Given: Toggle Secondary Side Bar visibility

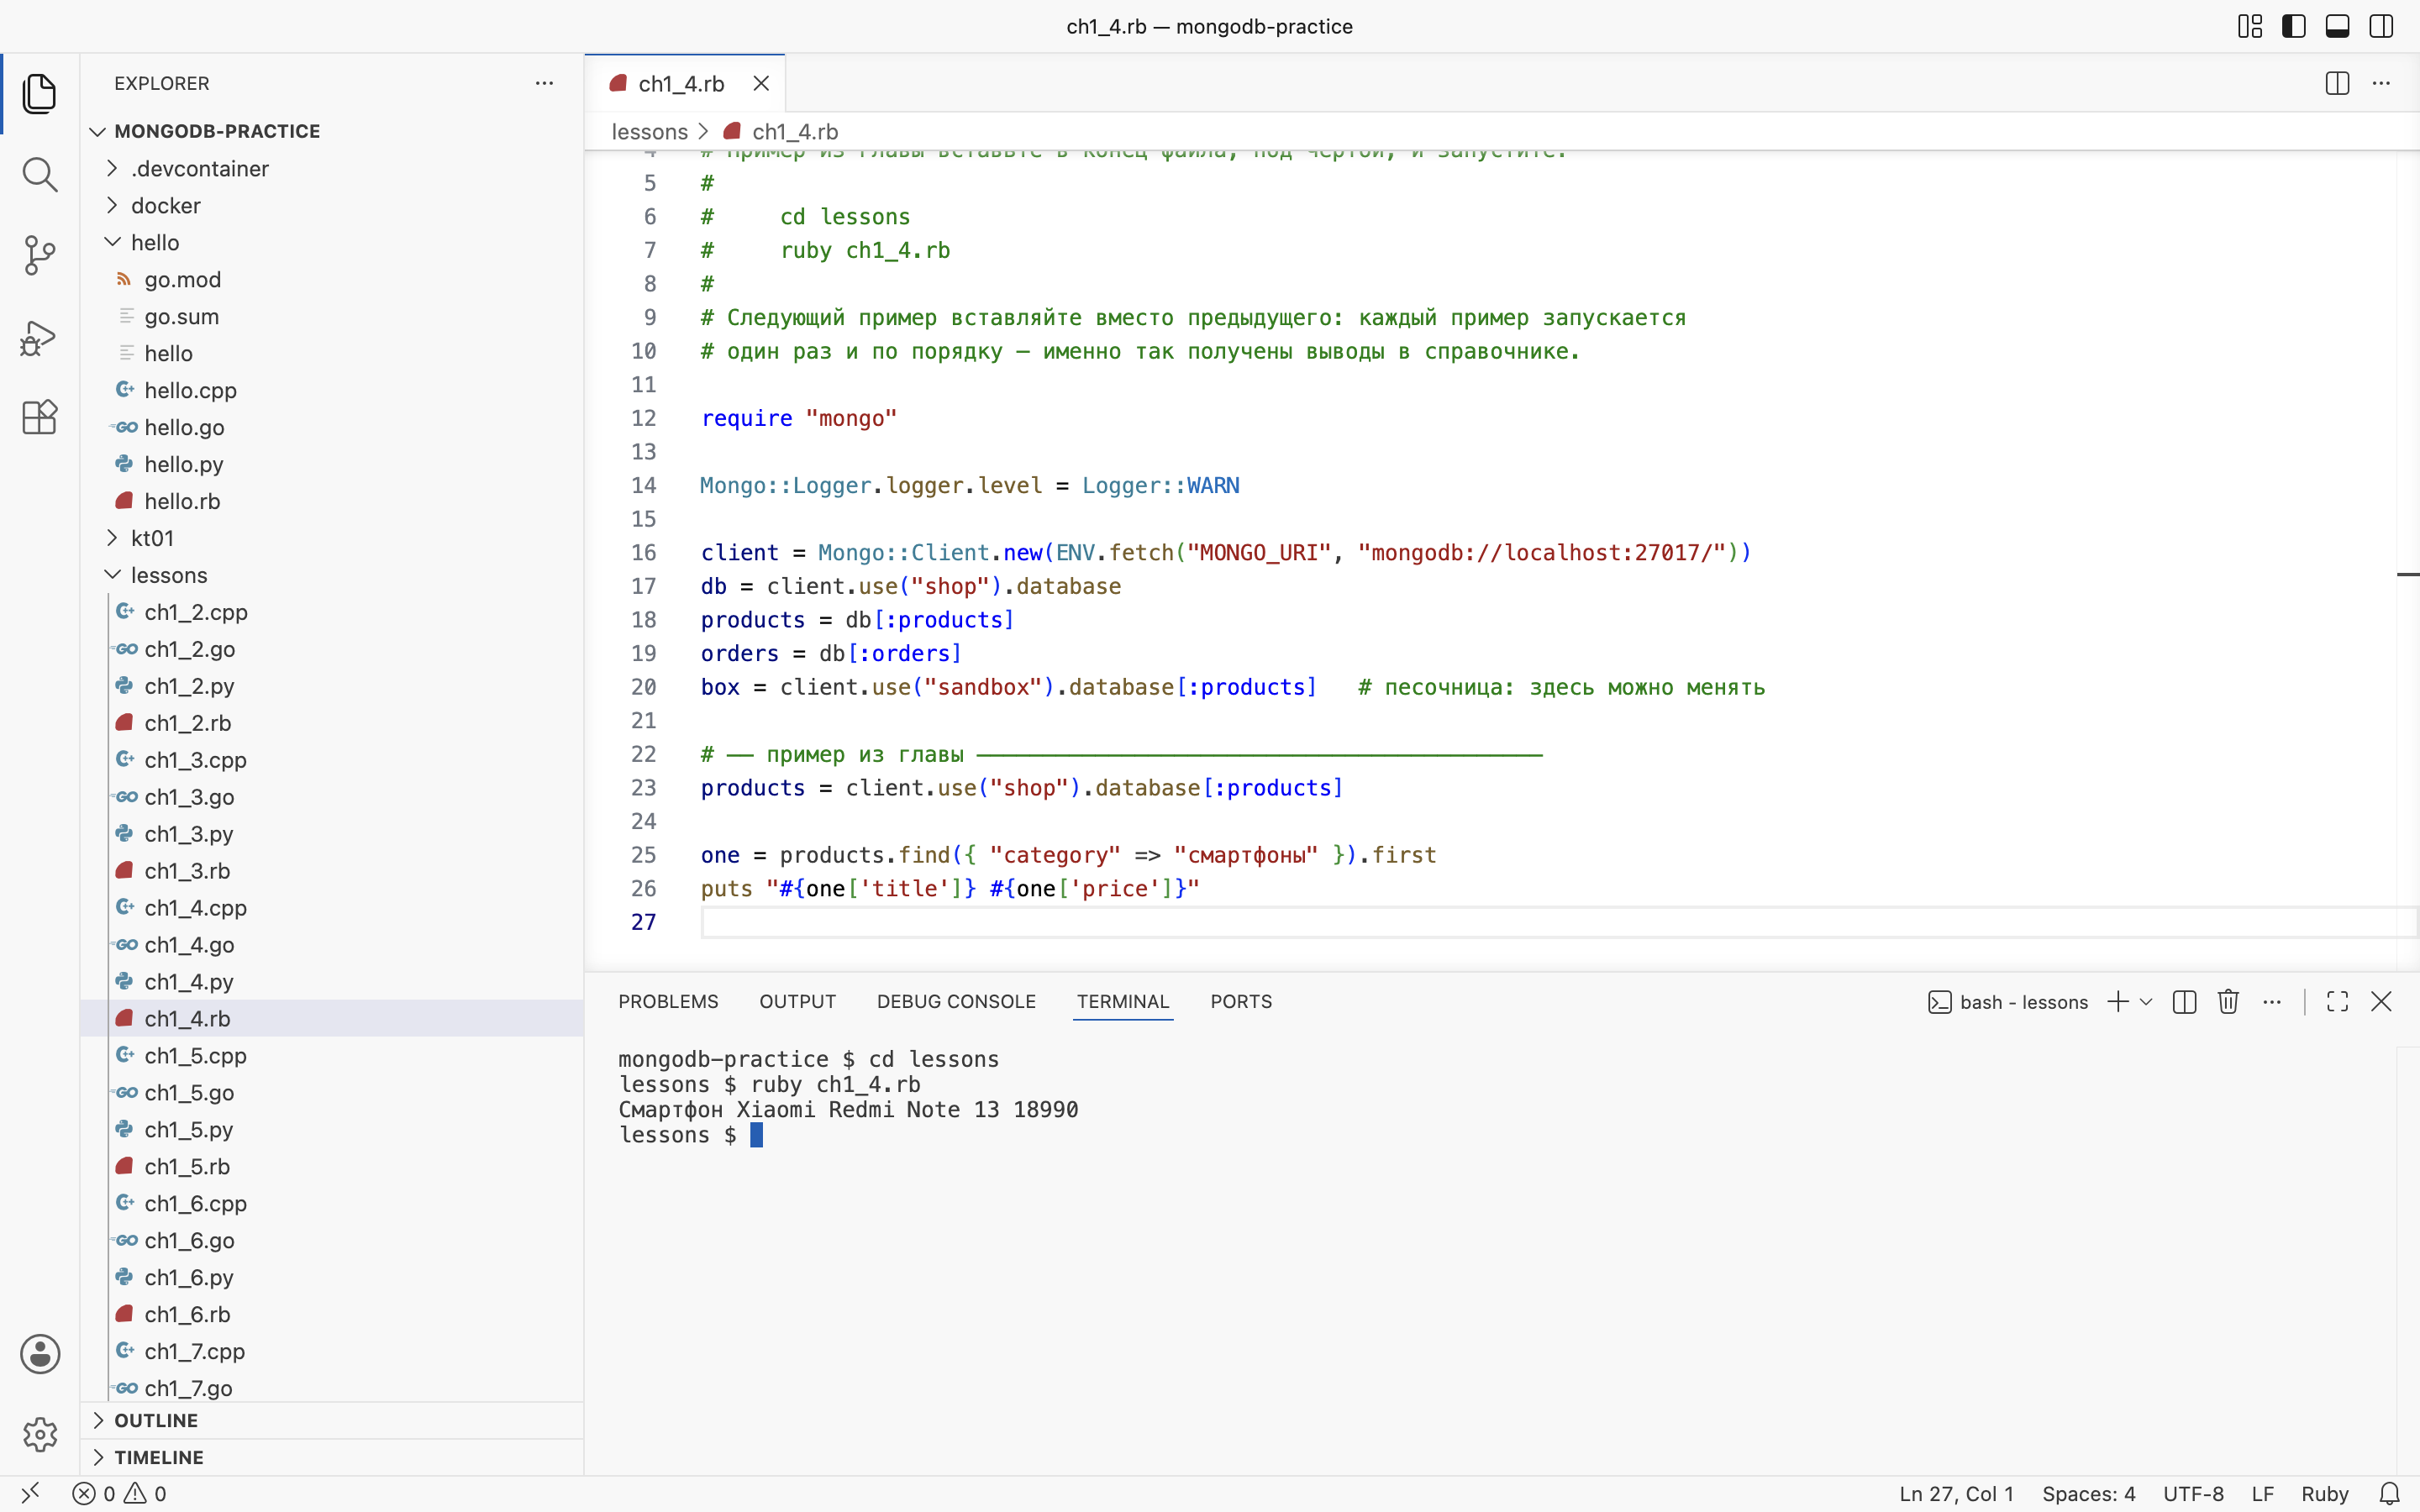Looking at the screenshot, I should [2381, 27].
